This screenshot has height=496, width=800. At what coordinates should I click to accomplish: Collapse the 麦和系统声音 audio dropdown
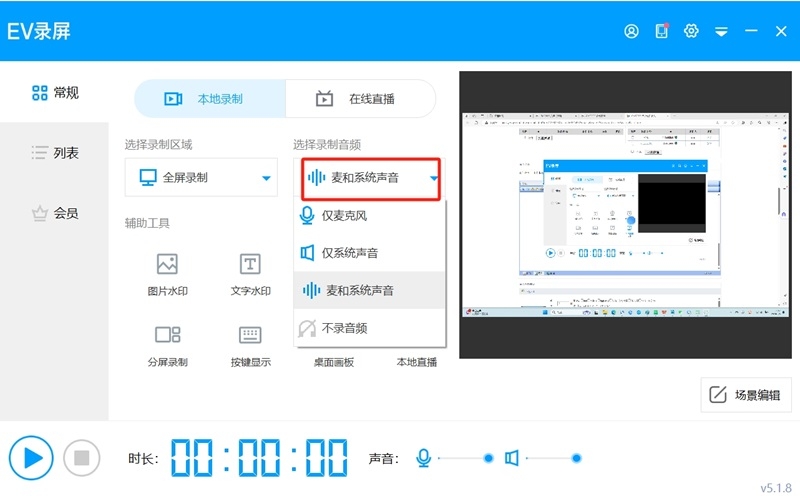pyautogui.click(x=370, y=178)
